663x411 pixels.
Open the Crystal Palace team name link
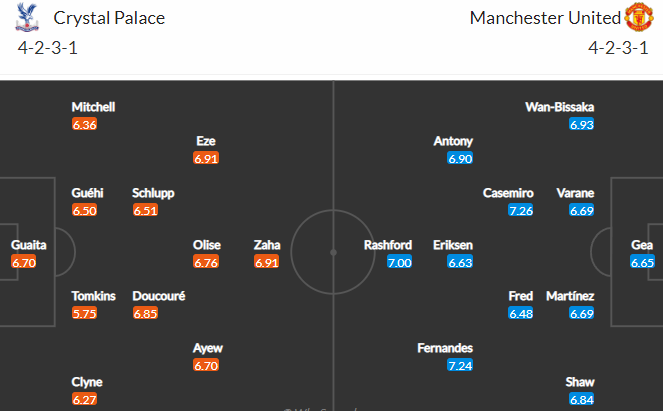109,18
